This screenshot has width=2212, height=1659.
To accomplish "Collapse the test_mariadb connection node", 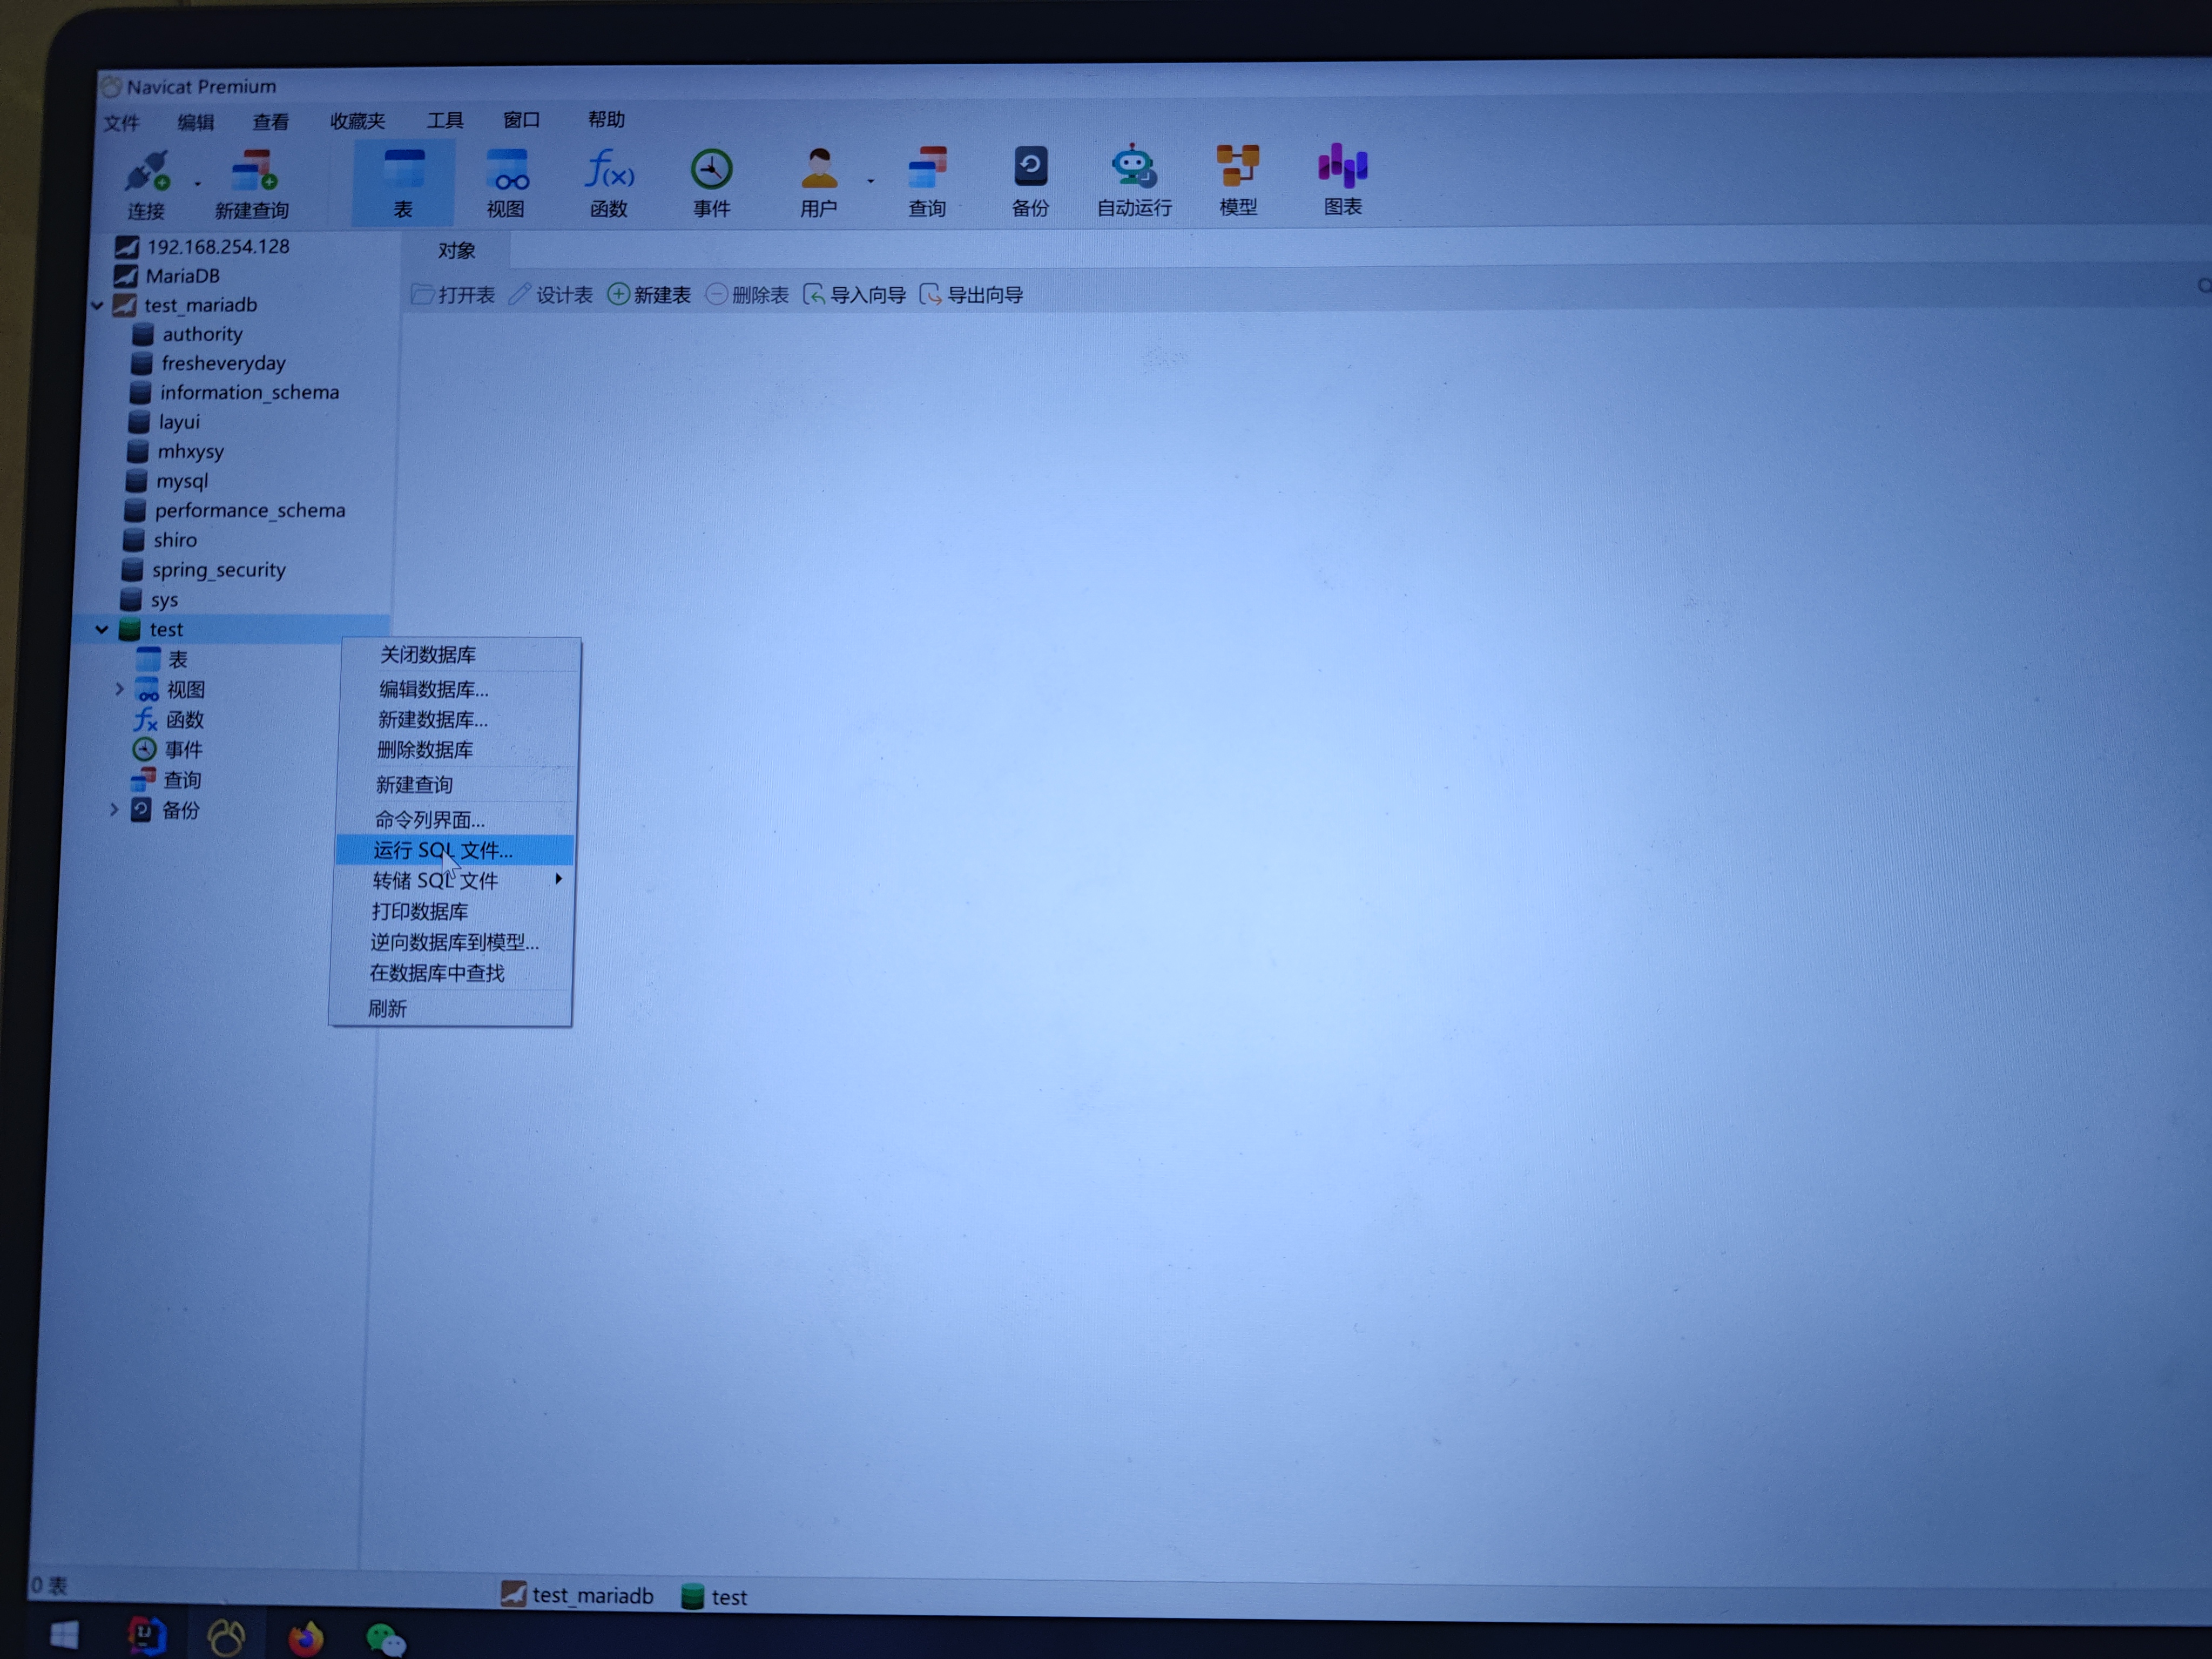I will click(x=97, y=306).
